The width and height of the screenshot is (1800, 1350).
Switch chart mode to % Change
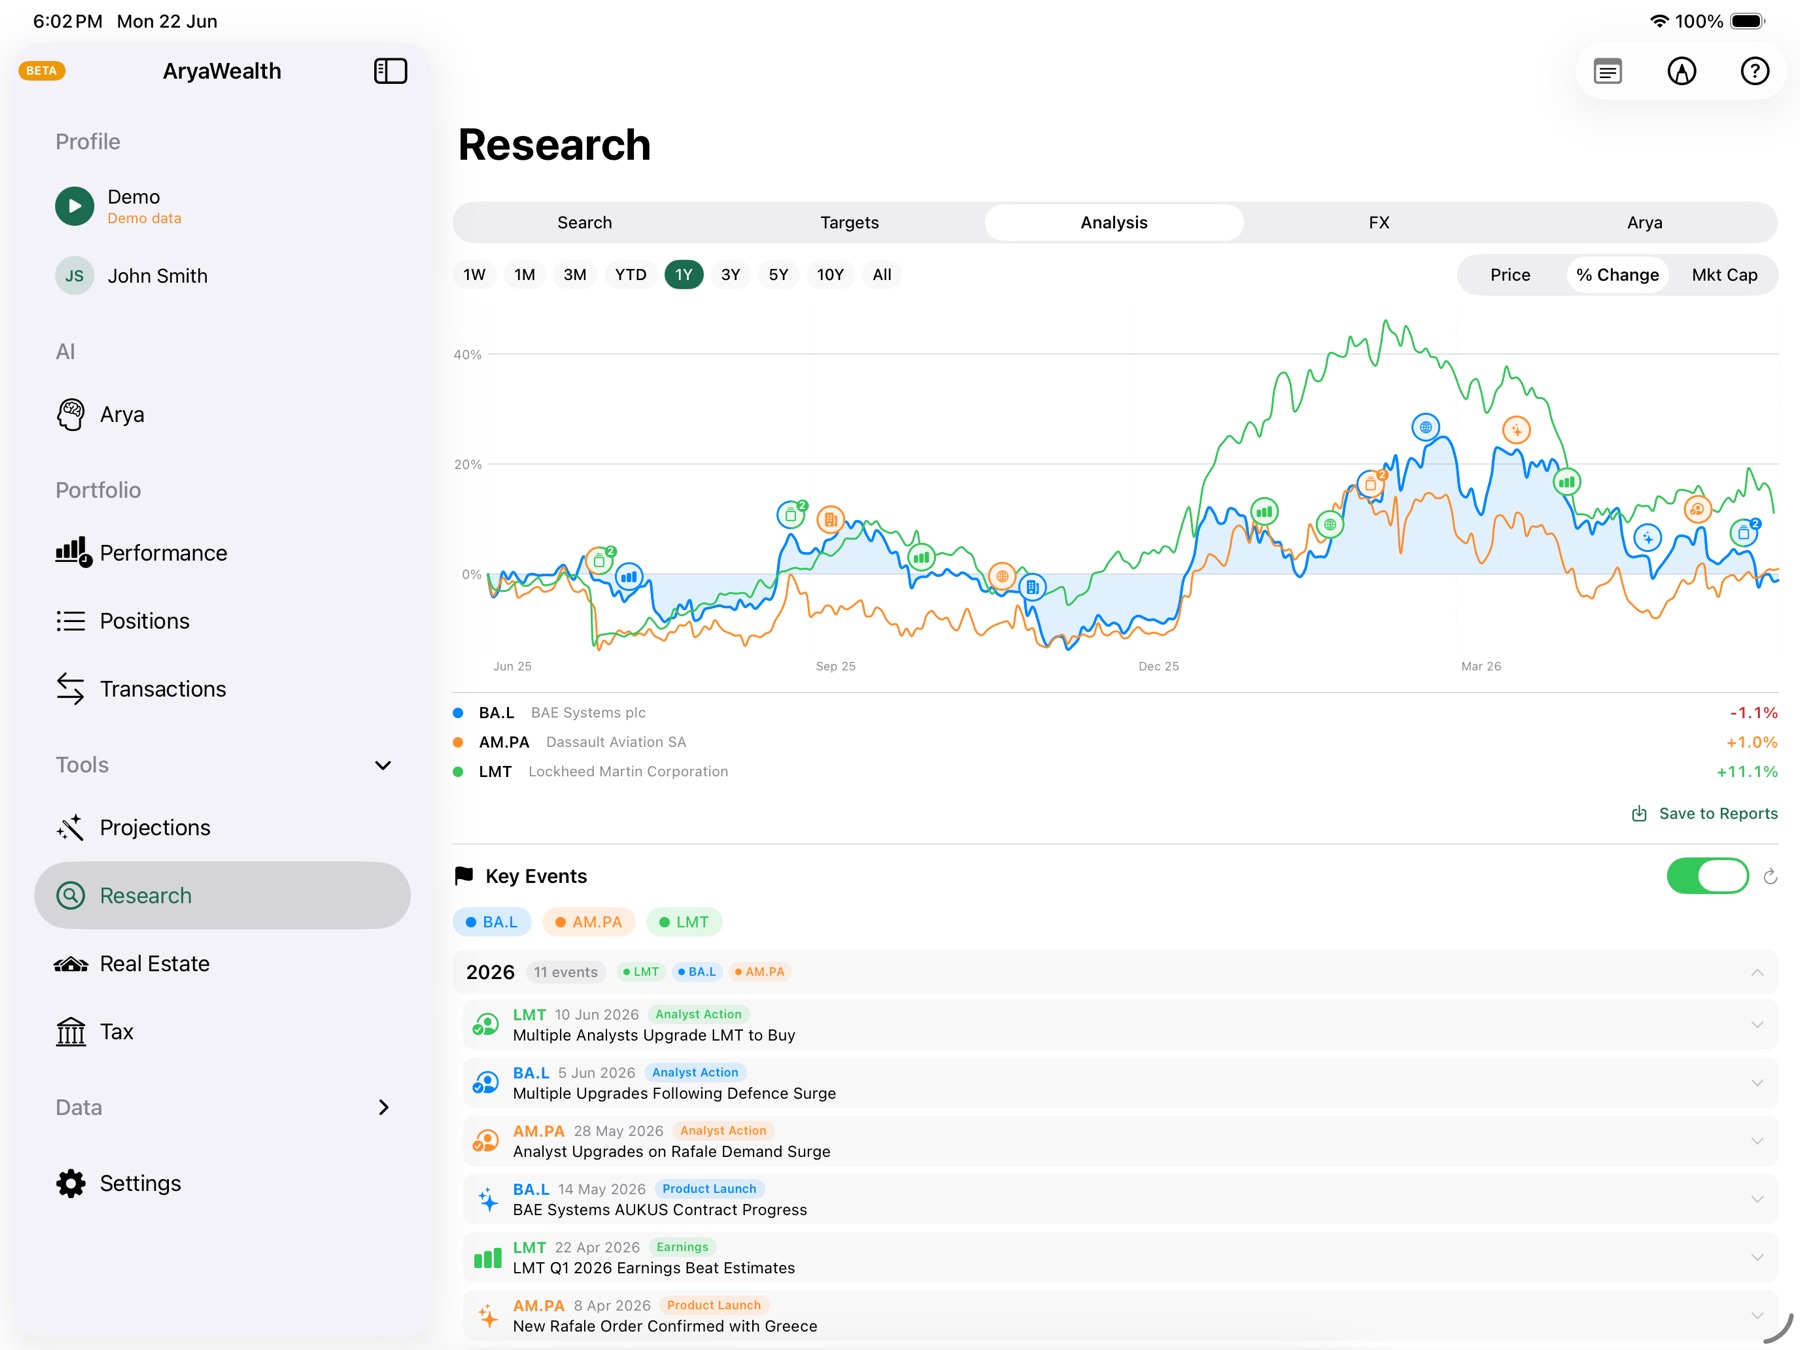tap(1617, 275)
